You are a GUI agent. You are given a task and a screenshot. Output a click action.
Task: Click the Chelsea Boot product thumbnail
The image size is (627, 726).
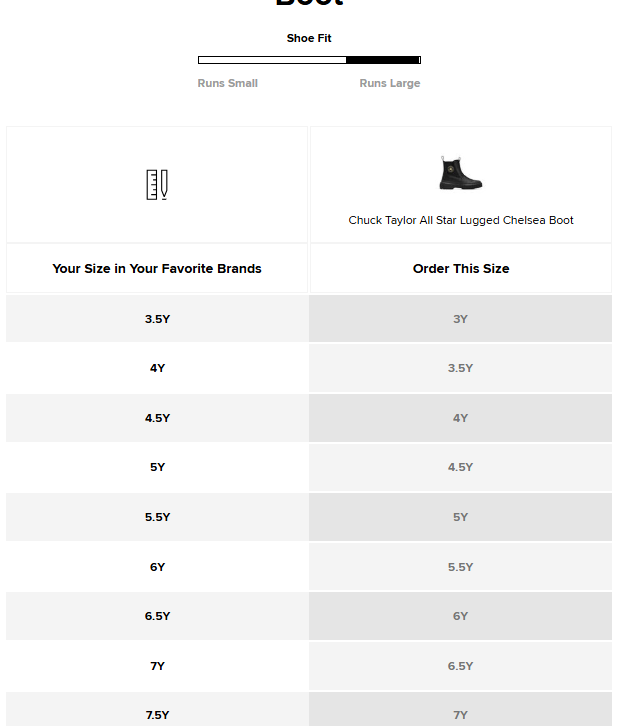[x=460, y=173]
